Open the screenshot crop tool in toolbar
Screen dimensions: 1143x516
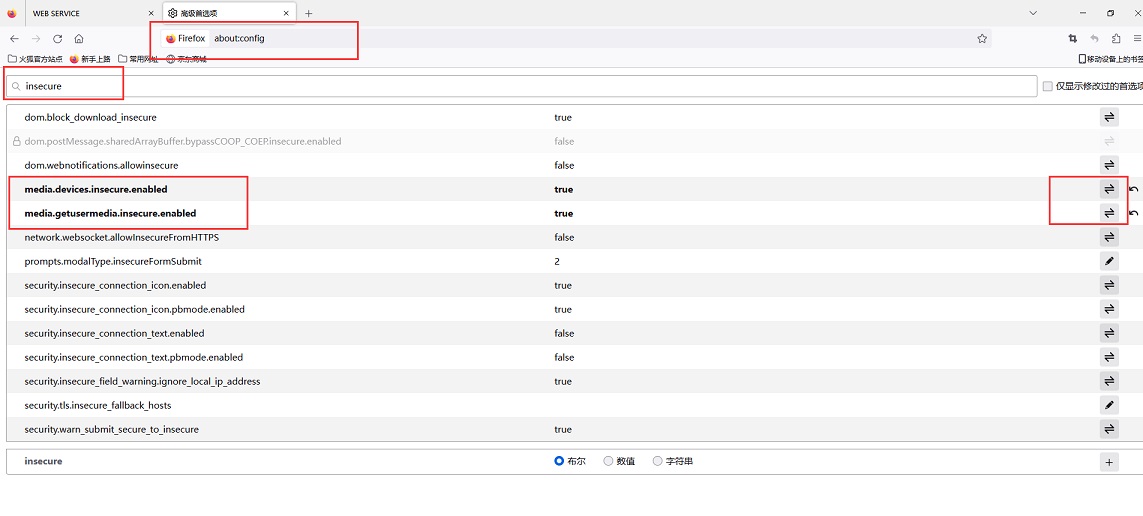coord(1072,39)
